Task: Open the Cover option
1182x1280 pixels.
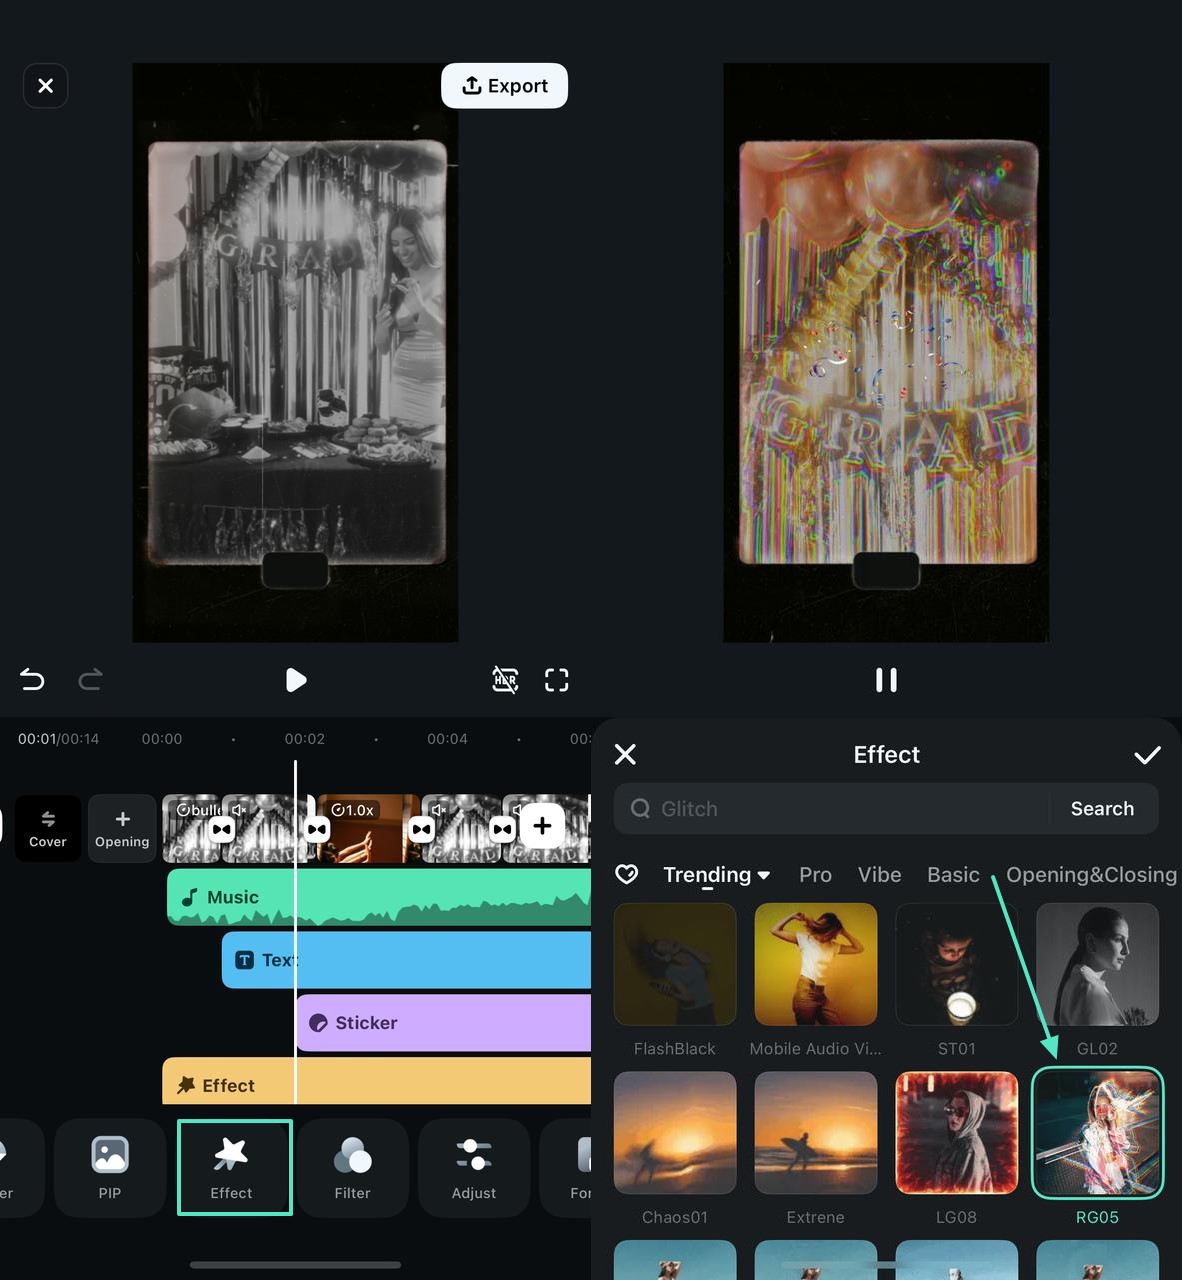Action: 48,828
